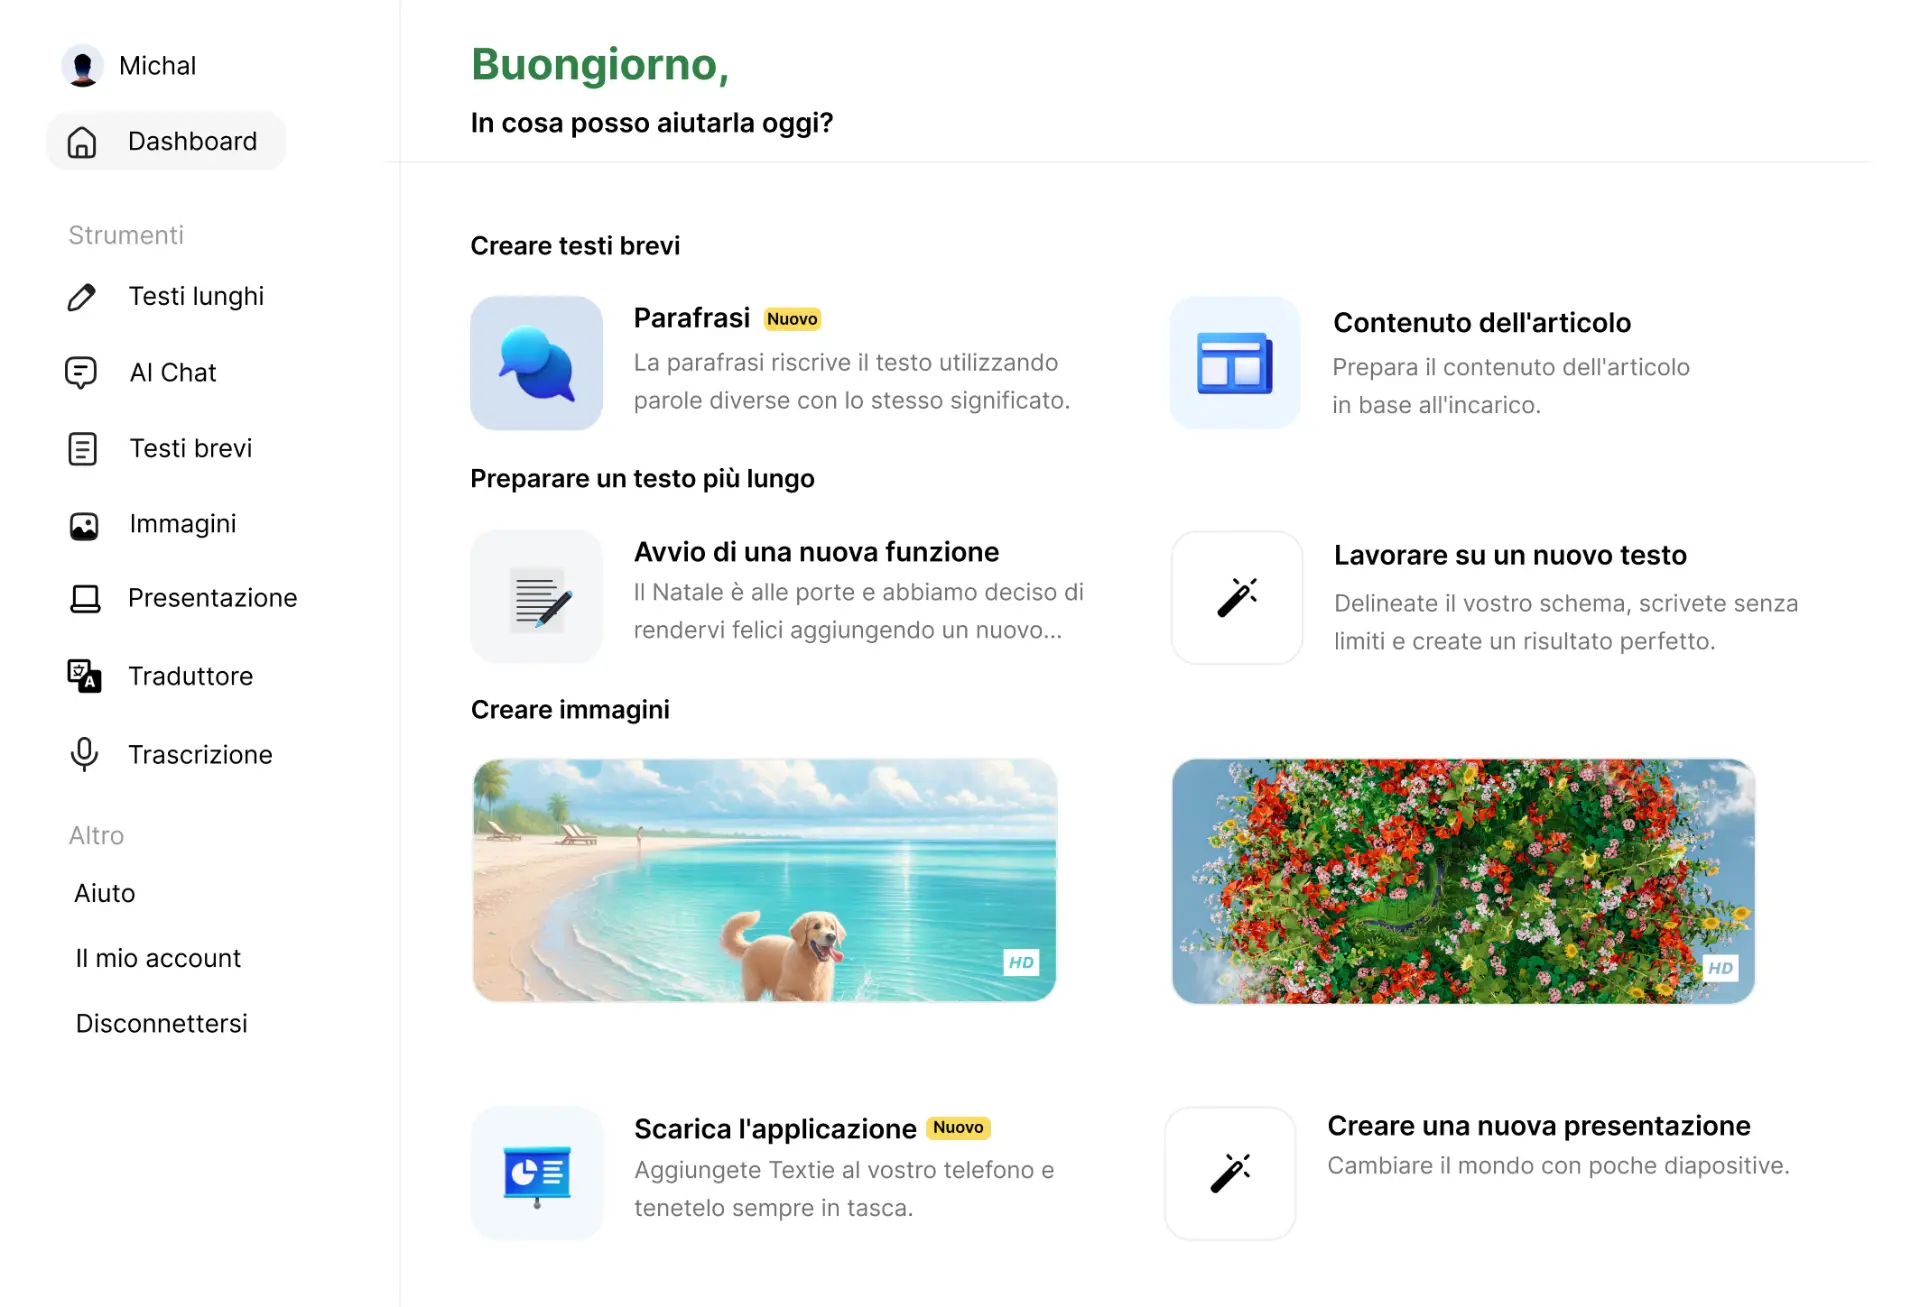The height and width of the screenshot is (1307, 1920).
Task: Expand the Altro sidebar section
Action: point(95,834)
